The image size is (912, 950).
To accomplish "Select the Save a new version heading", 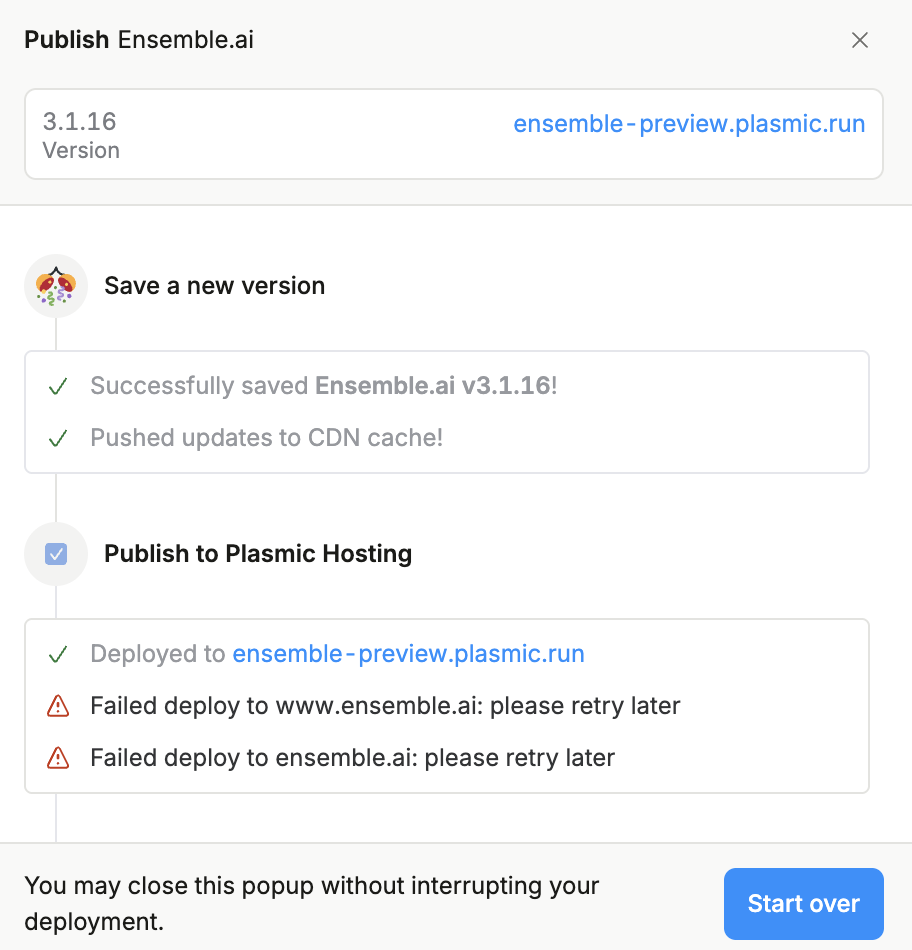I will [214, 286].
